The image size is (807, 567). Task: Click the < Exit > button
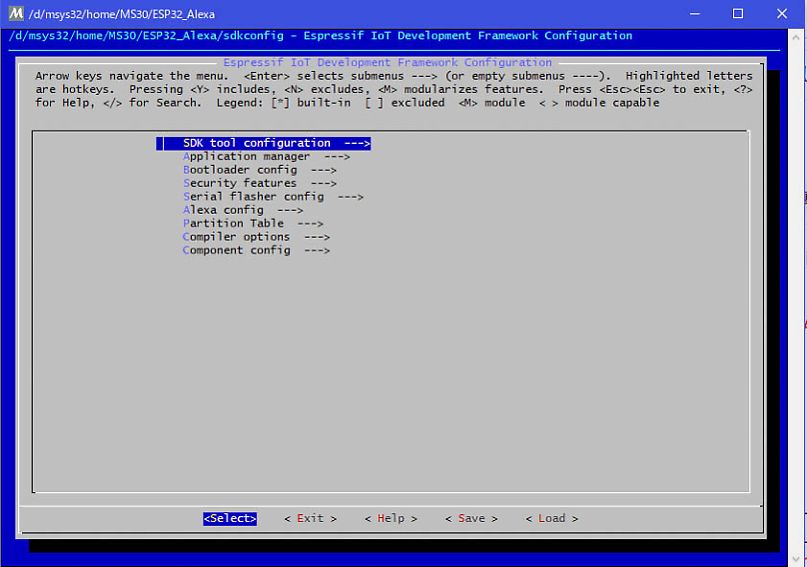[310, 519]
